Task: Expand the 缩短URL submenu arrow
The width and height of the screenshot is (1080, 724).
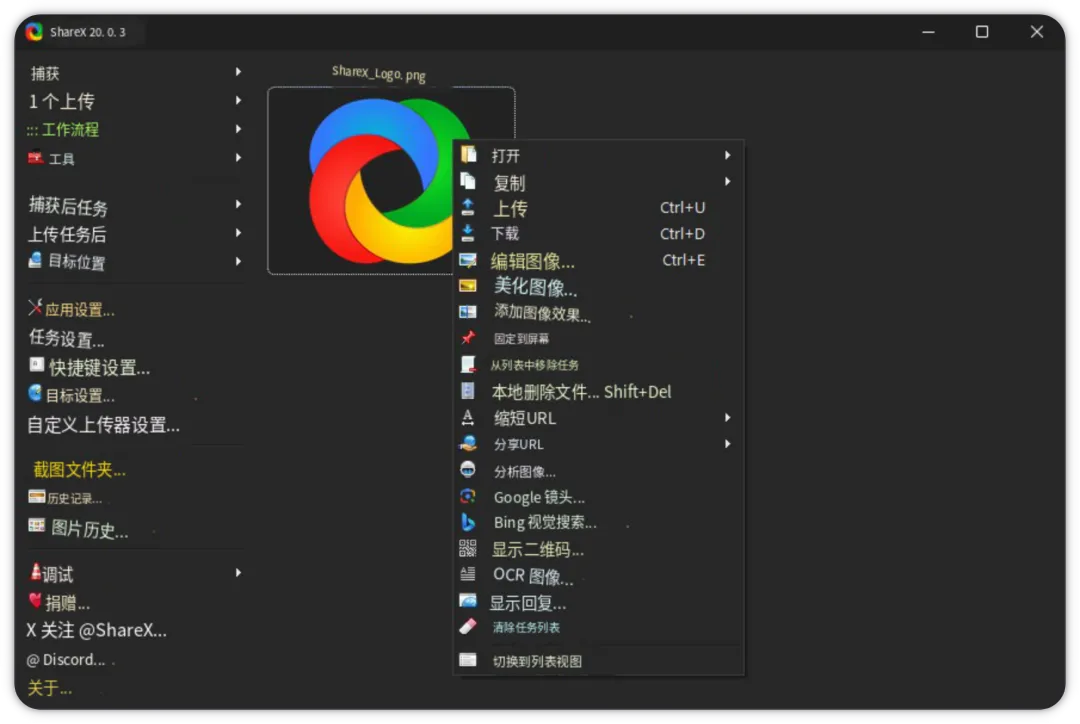Action: tap(727, 417)
